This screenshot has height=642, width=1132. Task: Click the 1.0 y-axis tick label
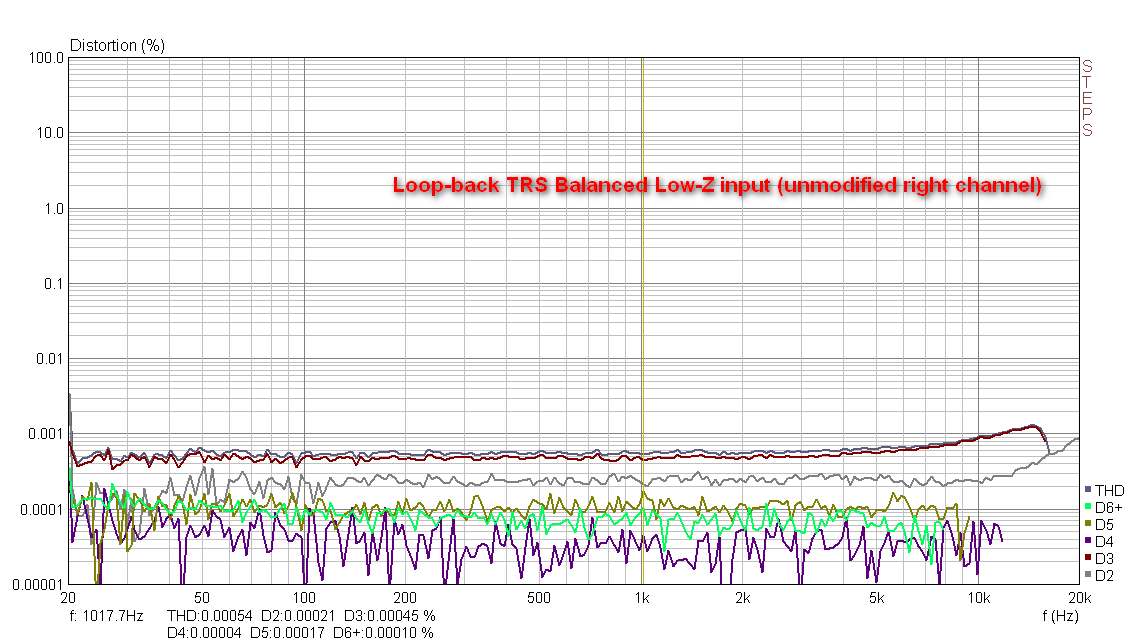pyautogui.click(x=54, y=209)
